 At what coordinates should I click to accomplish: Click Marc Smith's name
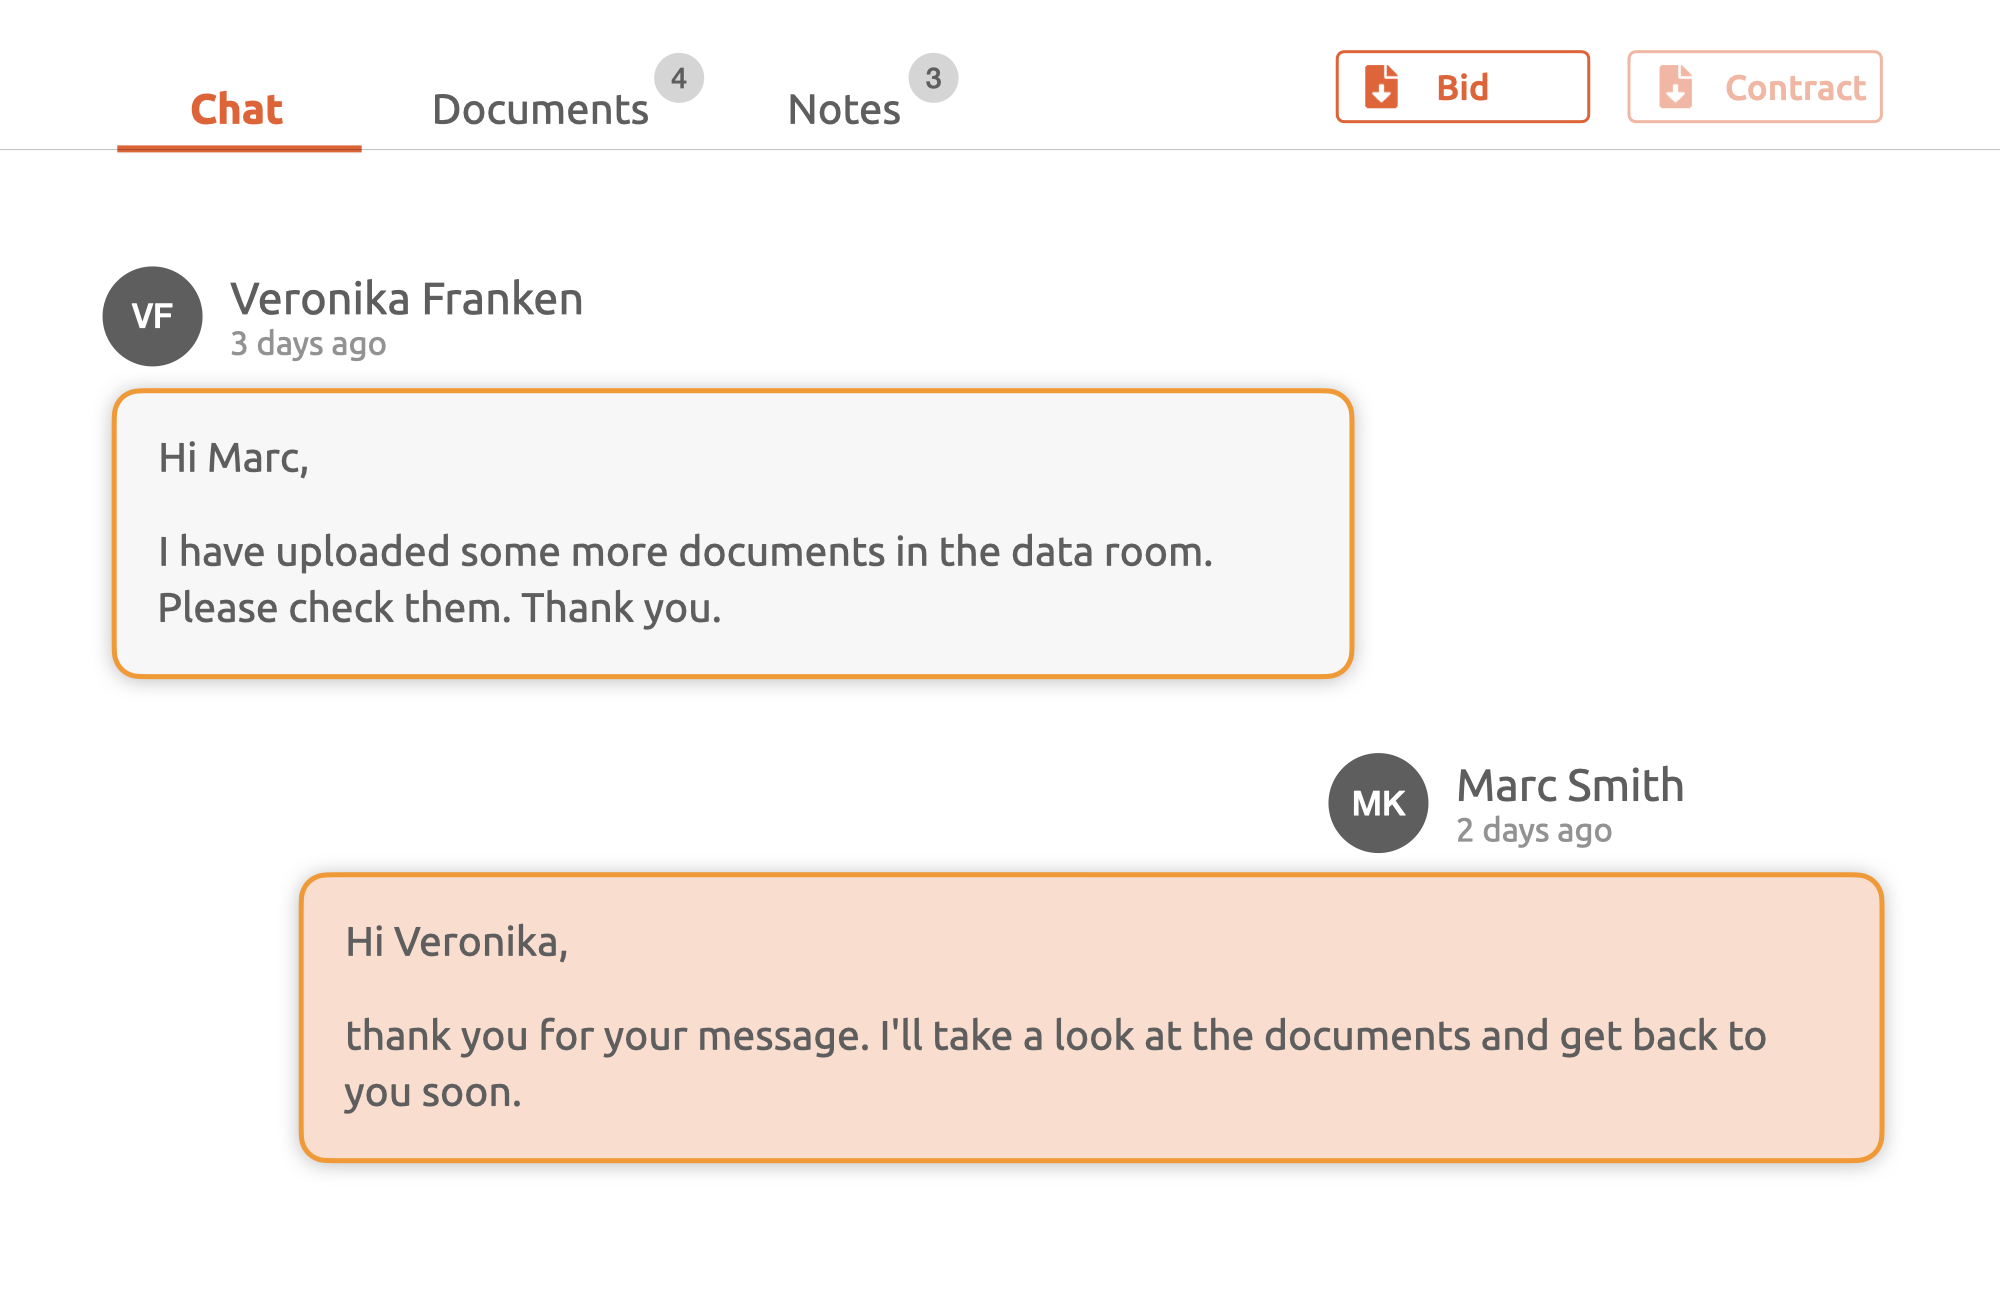[1568, 786]
